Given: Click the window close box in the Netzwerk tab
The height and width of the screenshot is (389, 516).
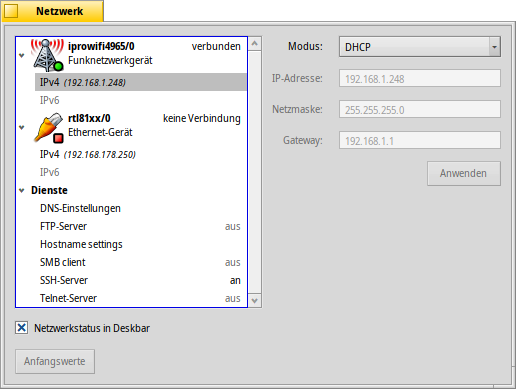Looking at the screenshot, I should [x=11, y=11].
